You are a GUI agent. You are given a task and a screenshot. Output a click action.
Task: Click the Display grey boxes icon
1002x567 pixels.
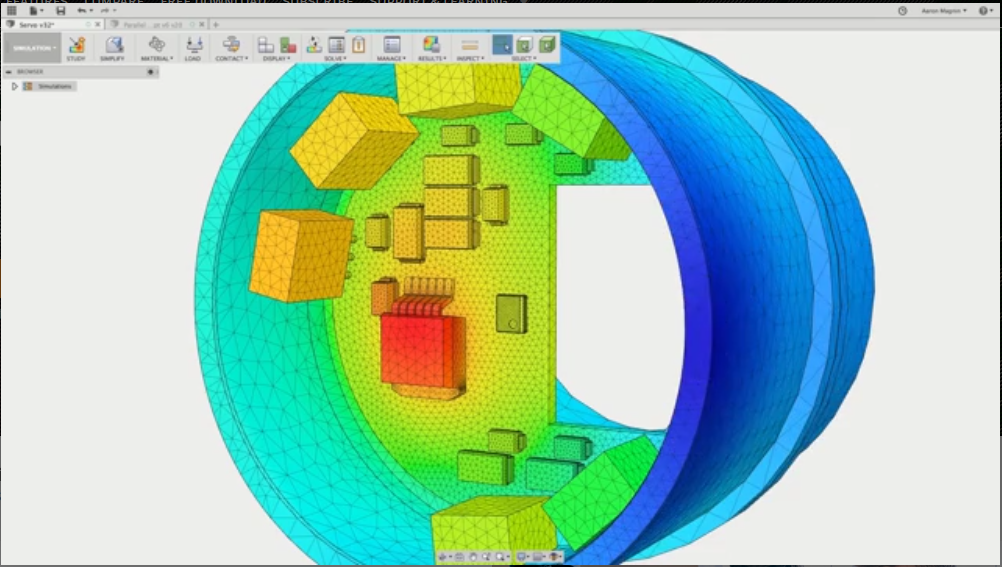(266, 45)
